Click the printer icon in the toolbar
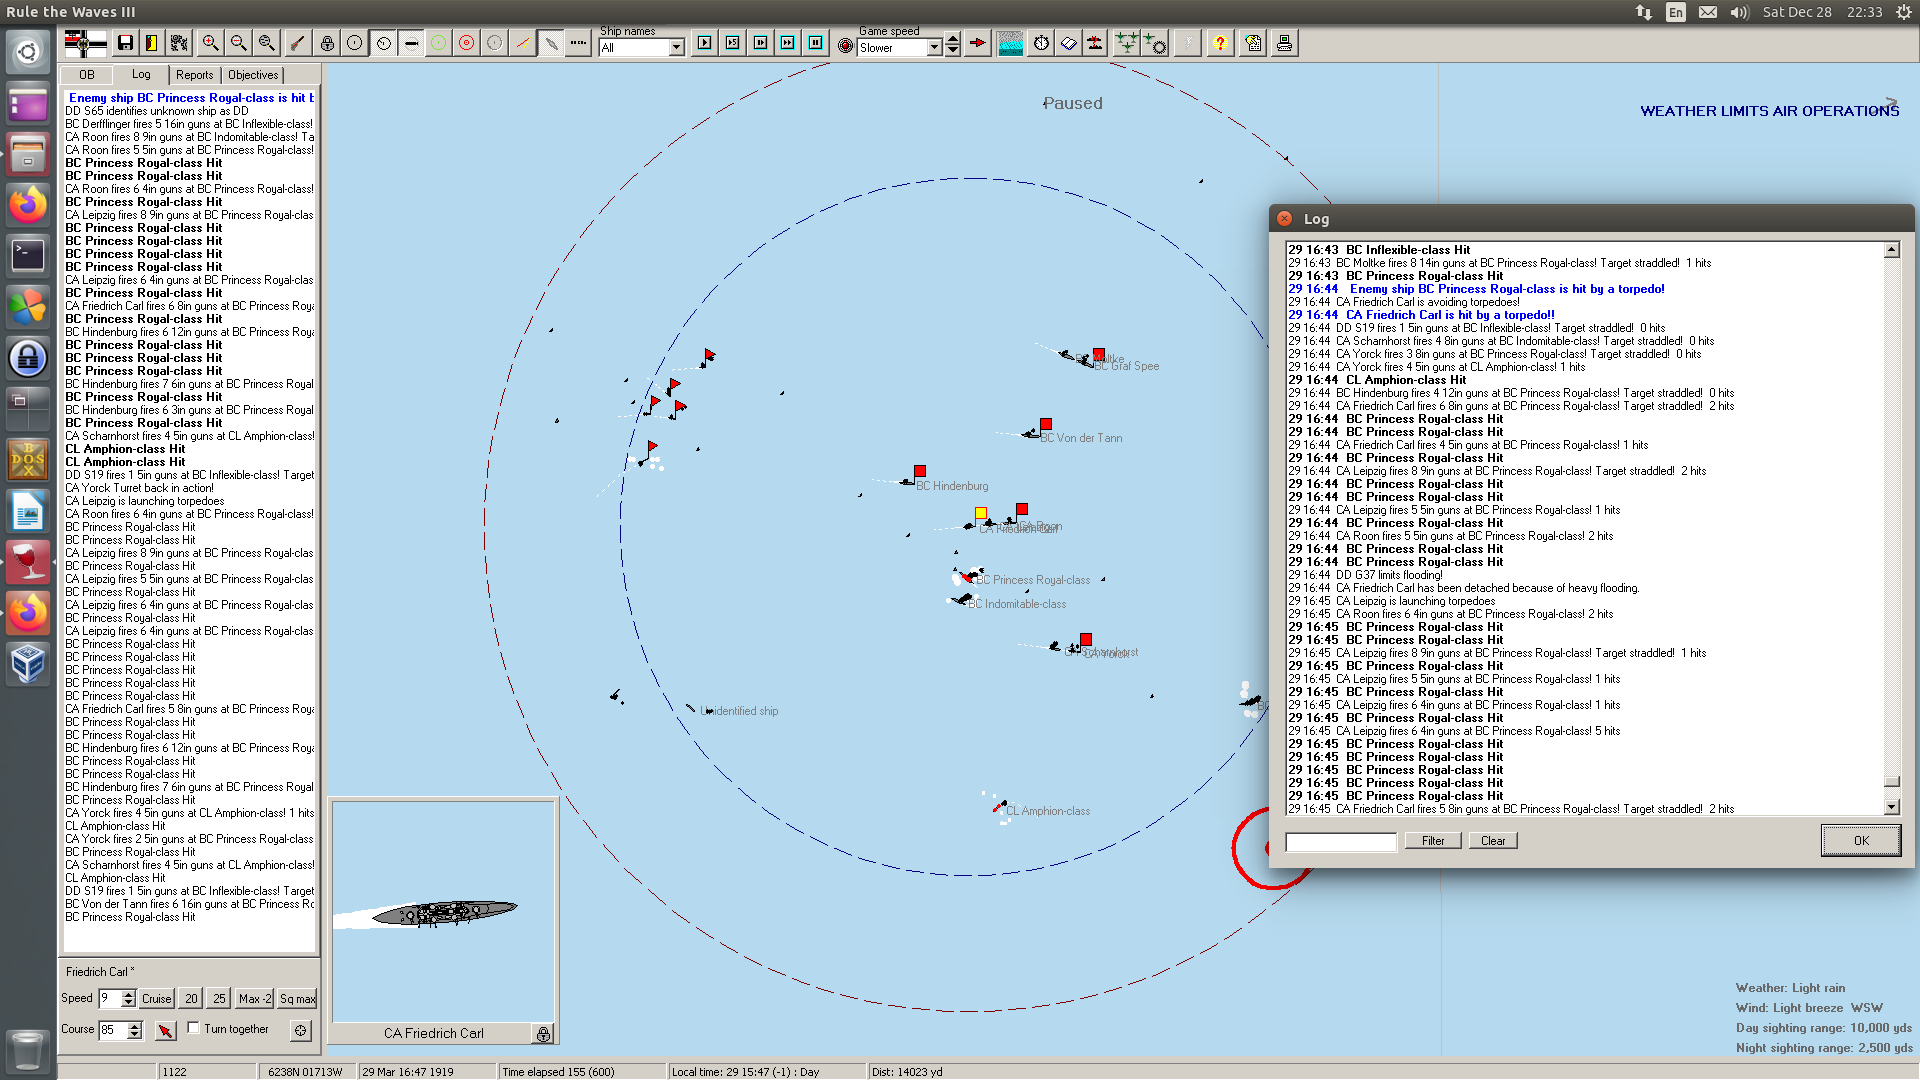 (x=1284, y=43)
